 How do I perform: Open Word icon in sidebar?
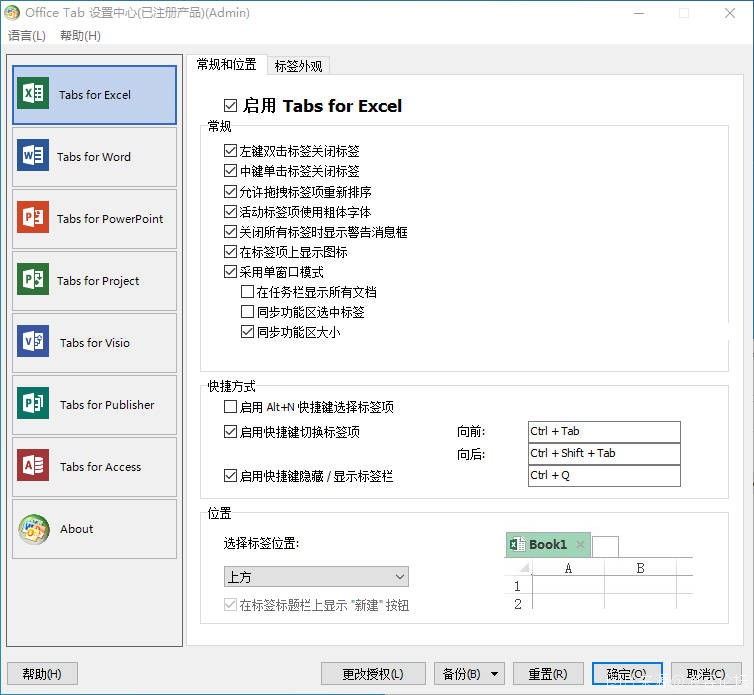coord(33,155)
